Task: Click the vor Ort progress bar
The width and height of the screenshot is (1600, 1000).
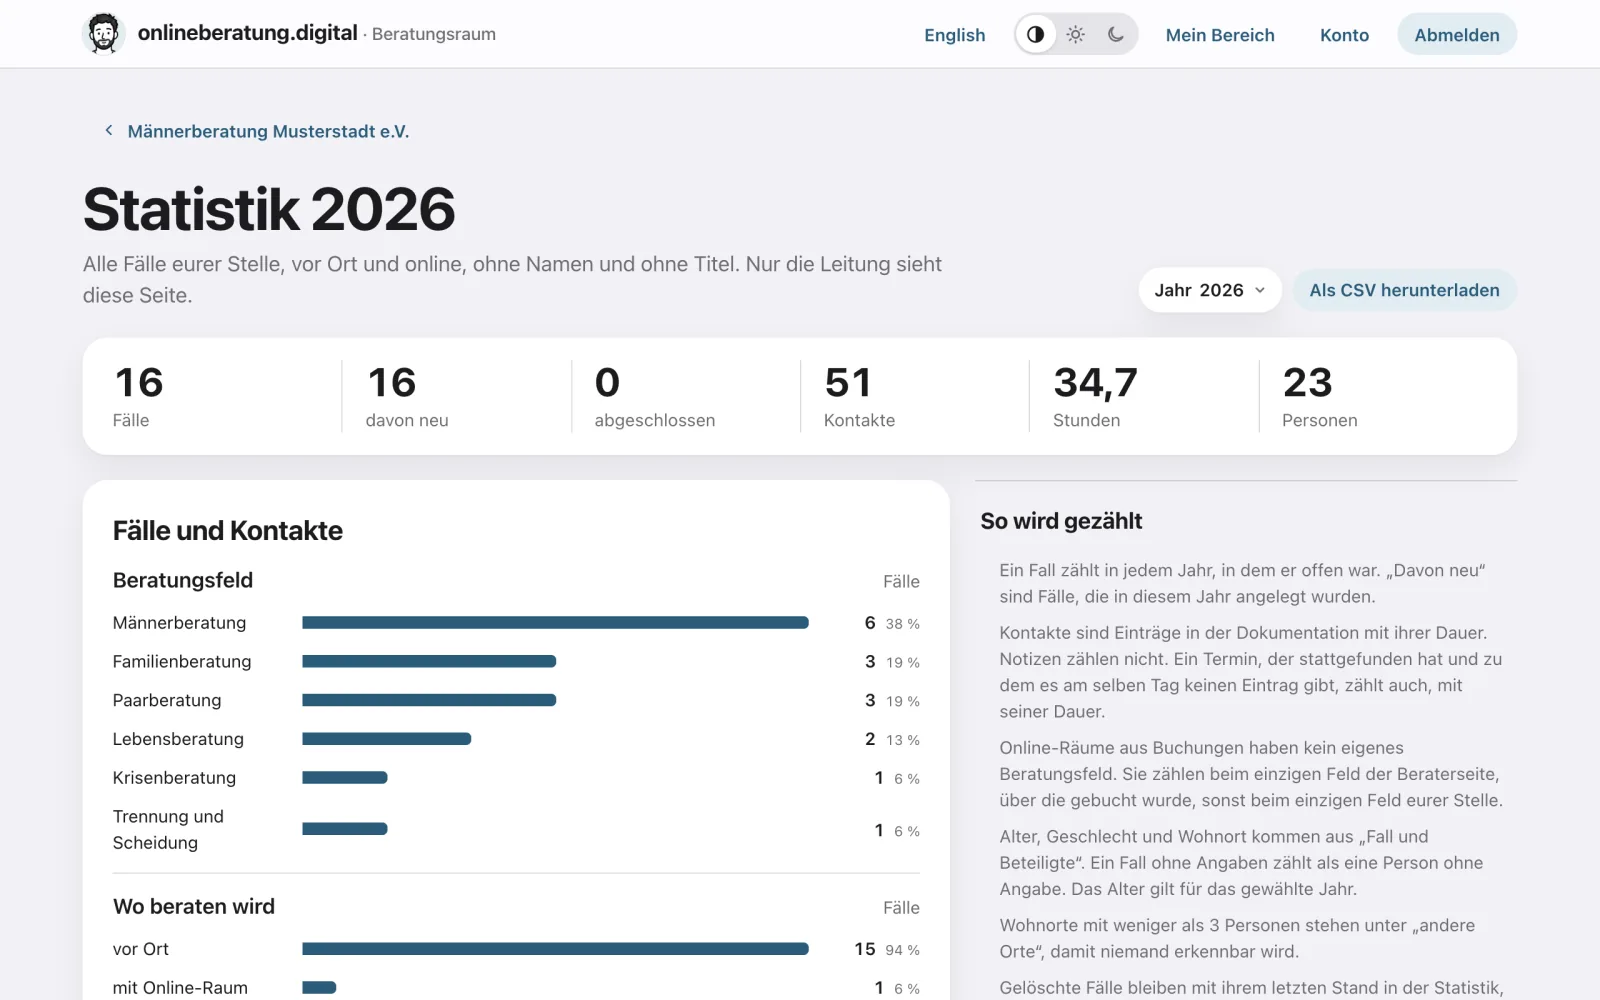Action: (x=555, y=949)
